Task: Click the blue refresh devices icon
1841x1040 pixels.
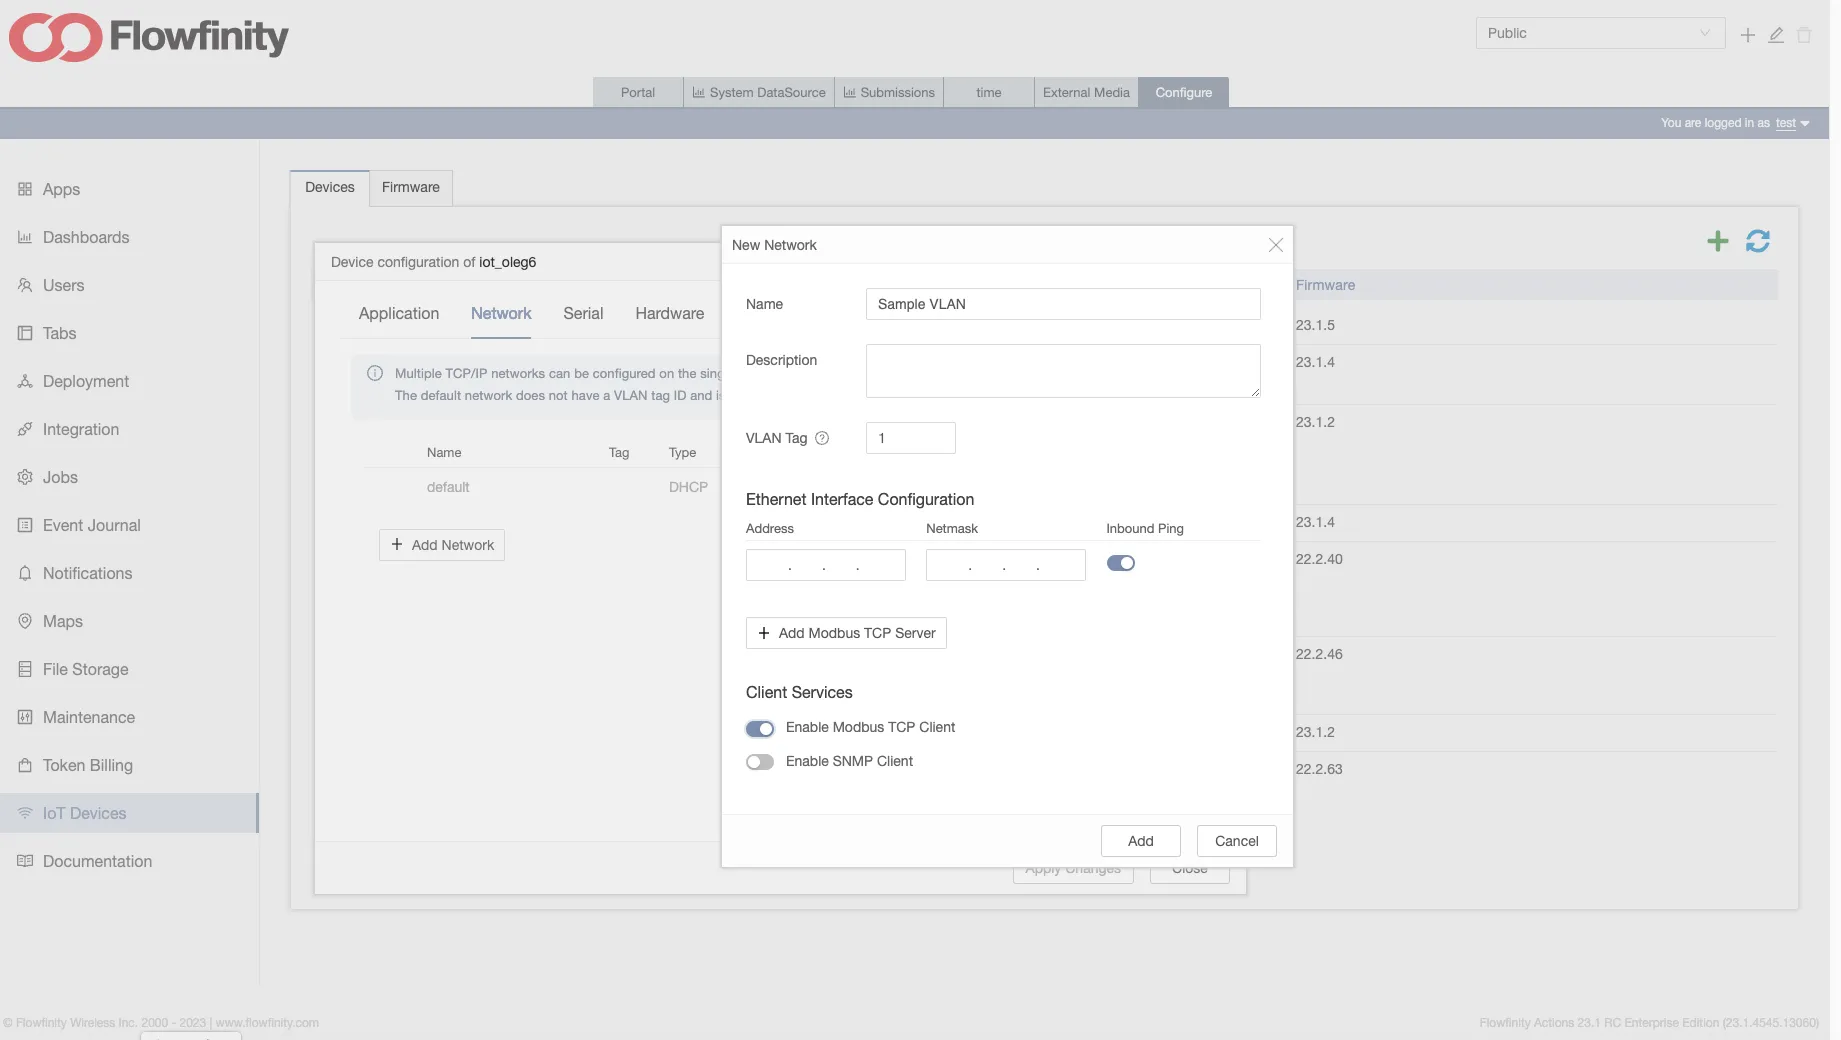Action: 1757,241
